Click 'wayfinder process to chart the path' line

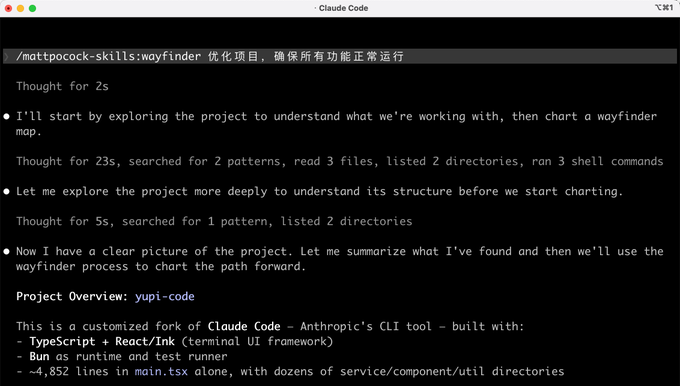point(161,266)
